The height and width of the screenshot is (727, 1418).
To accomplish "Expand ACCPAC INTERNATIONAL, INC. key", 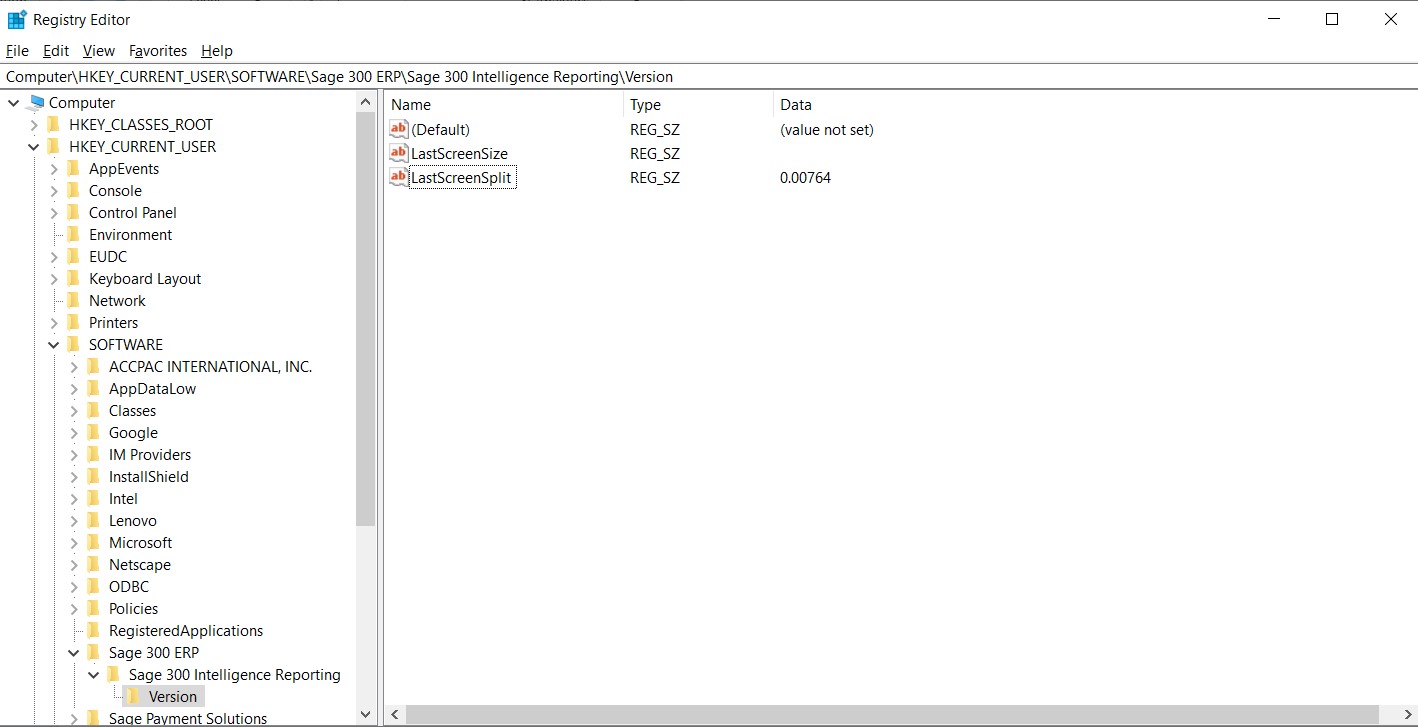I will [74, 367].
